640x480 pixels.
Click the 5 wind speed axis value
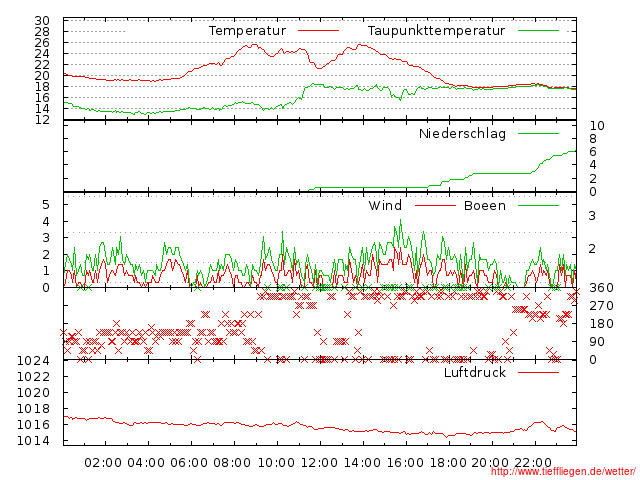46,204
